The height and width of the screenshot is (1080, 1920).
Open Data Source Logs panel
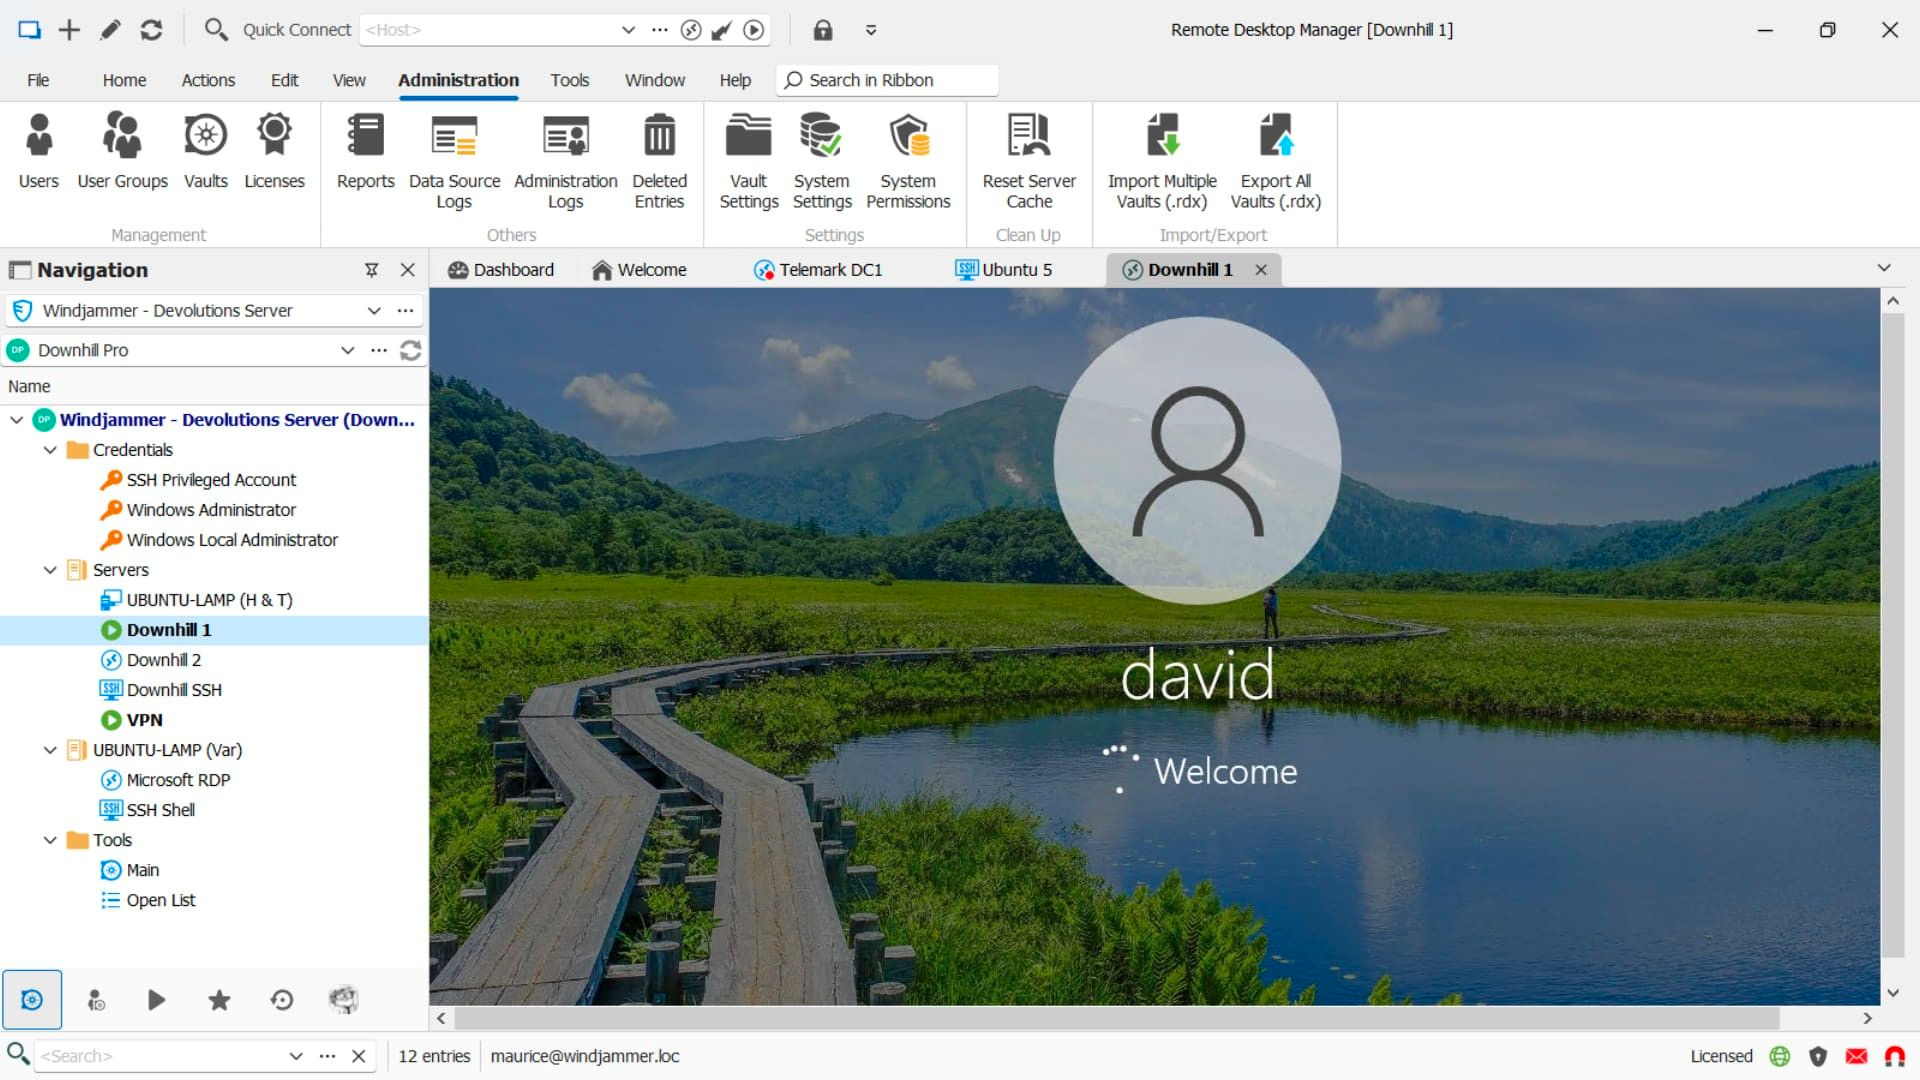tap(452, 156)
